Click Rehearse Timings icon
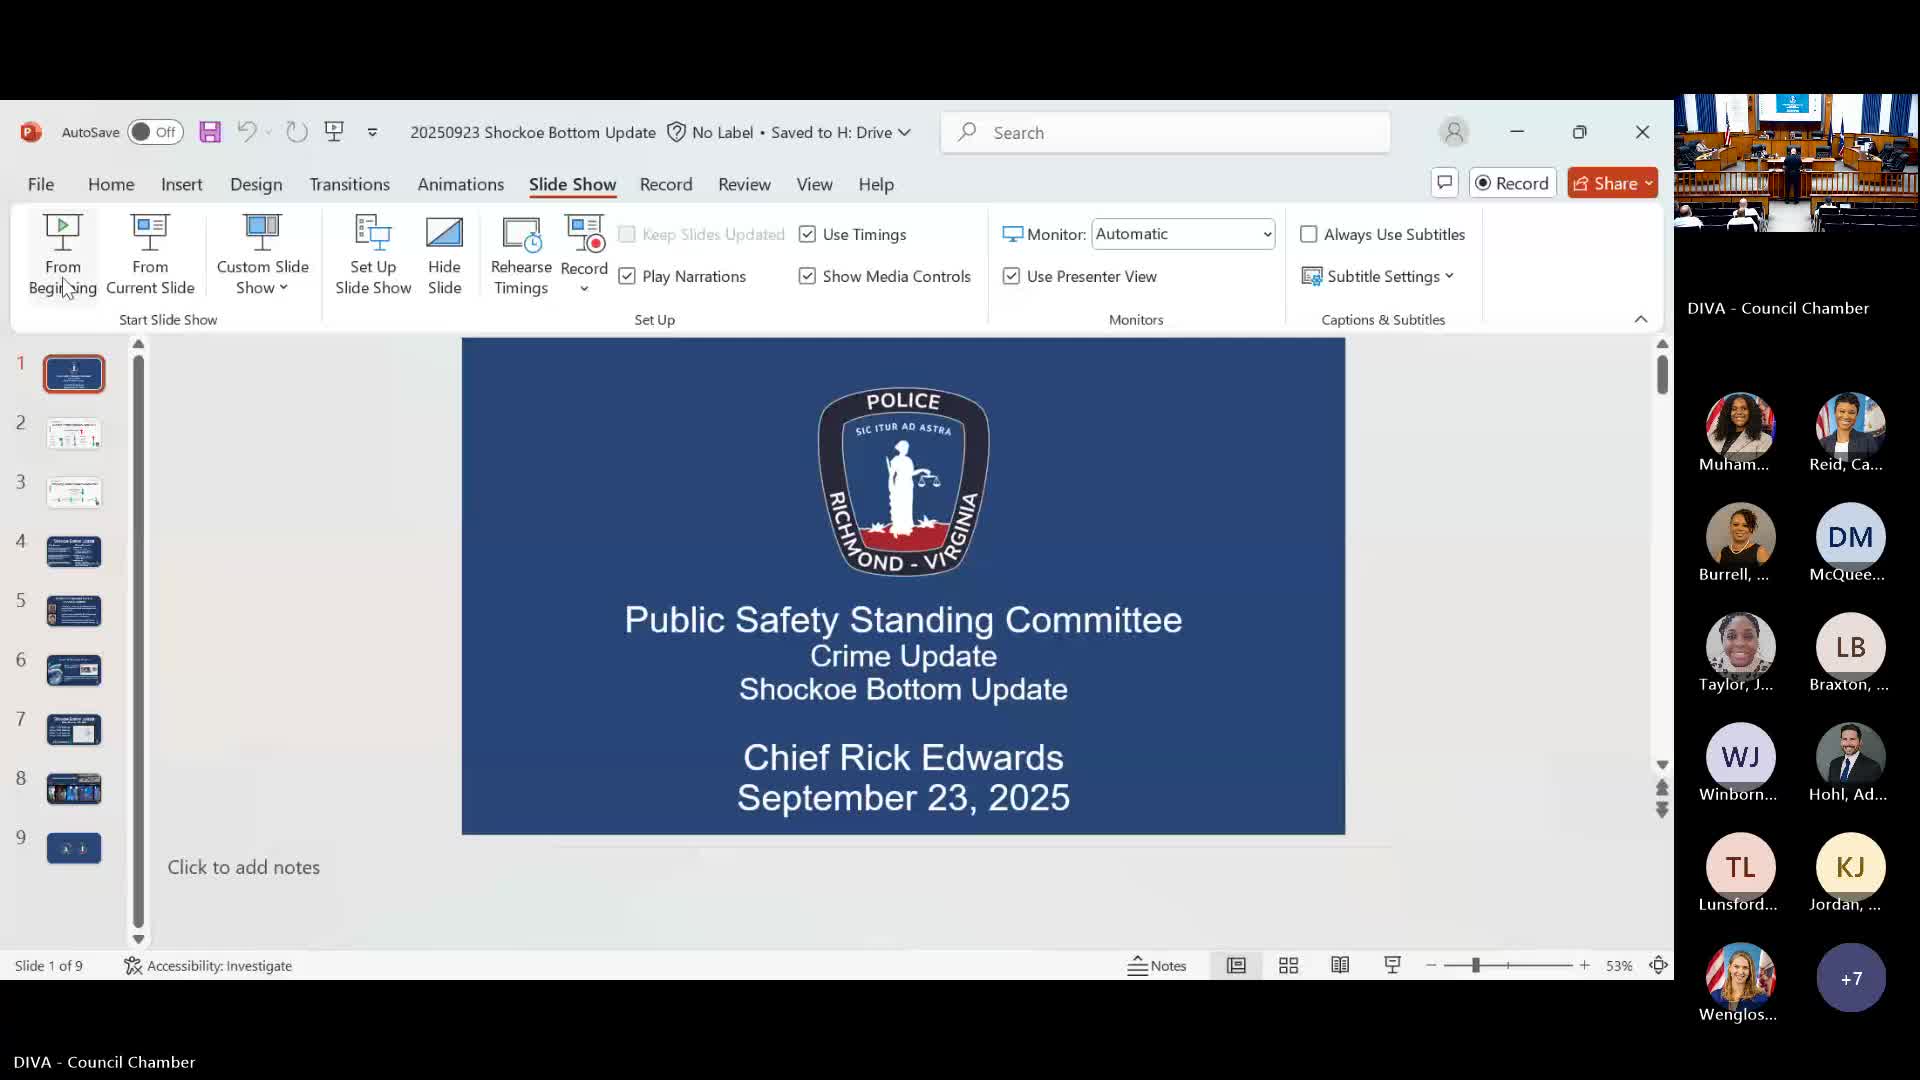The width and height of the screenshot is (1920, 1080). click(521, 234)
